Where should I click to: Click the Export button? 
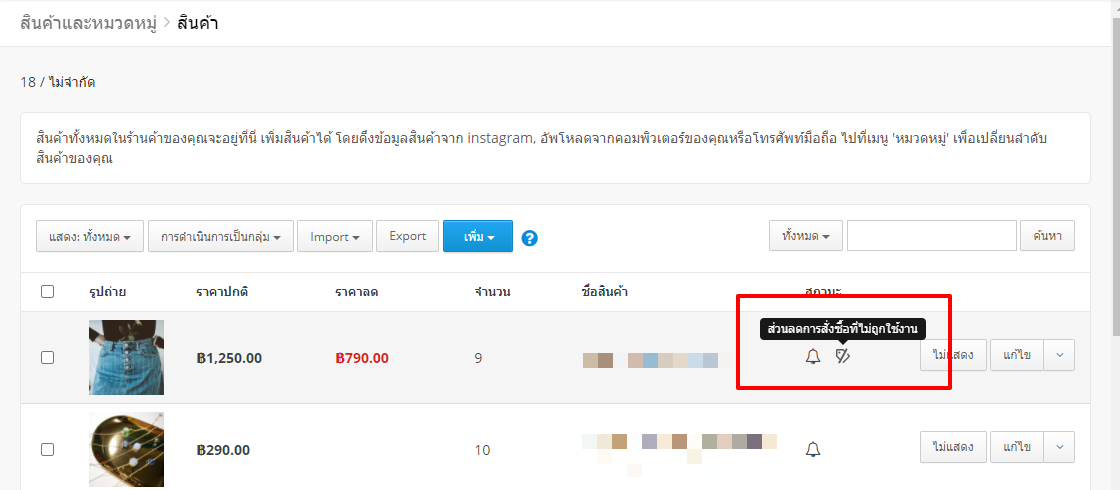(x=407, y=236)
